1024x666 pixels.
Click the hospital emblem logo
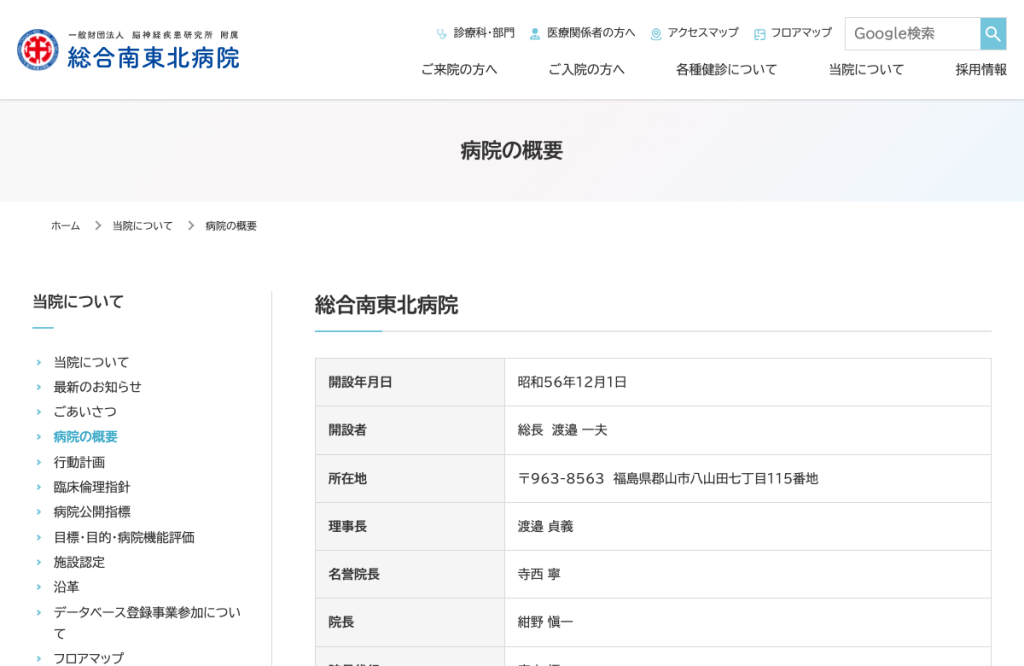(x=38, y=50)
